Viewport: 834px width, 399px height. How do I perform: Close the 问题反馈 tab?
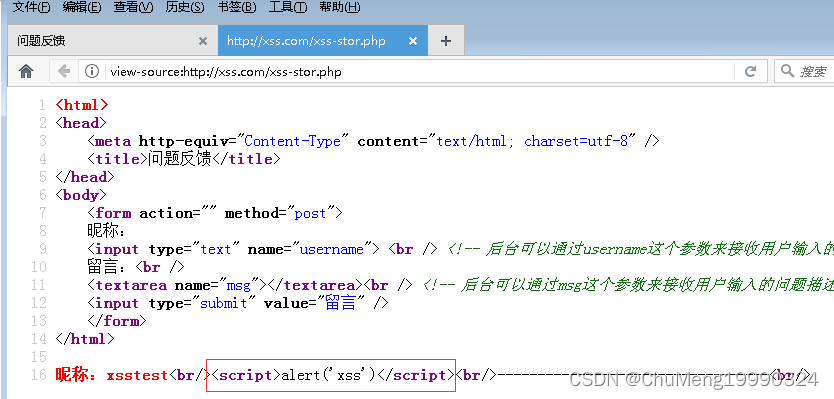click(x=202, y=41)
